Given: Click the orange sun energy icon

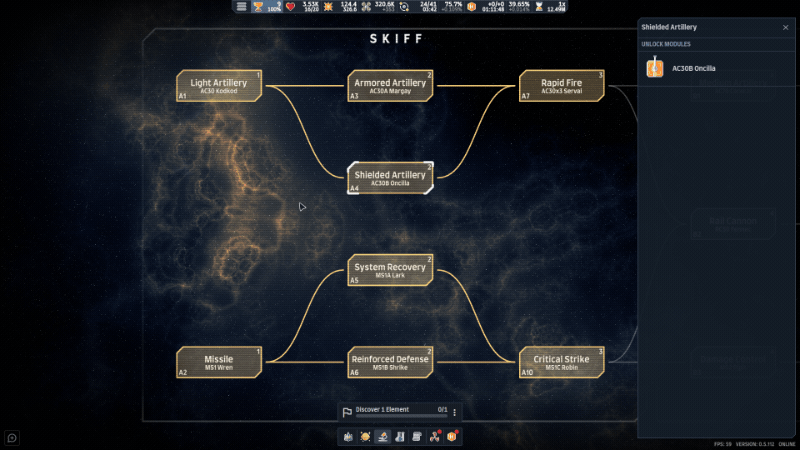Looking at the screenshot, I should pos(328,7).
